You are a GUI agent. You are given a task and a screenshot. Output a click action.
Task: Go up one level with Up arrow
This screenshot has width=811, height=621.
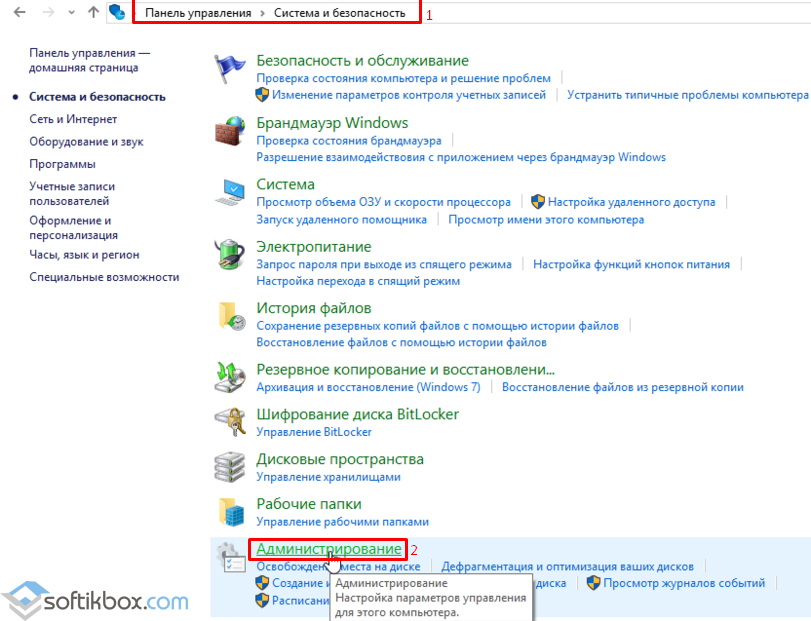[x=93, y=13]
